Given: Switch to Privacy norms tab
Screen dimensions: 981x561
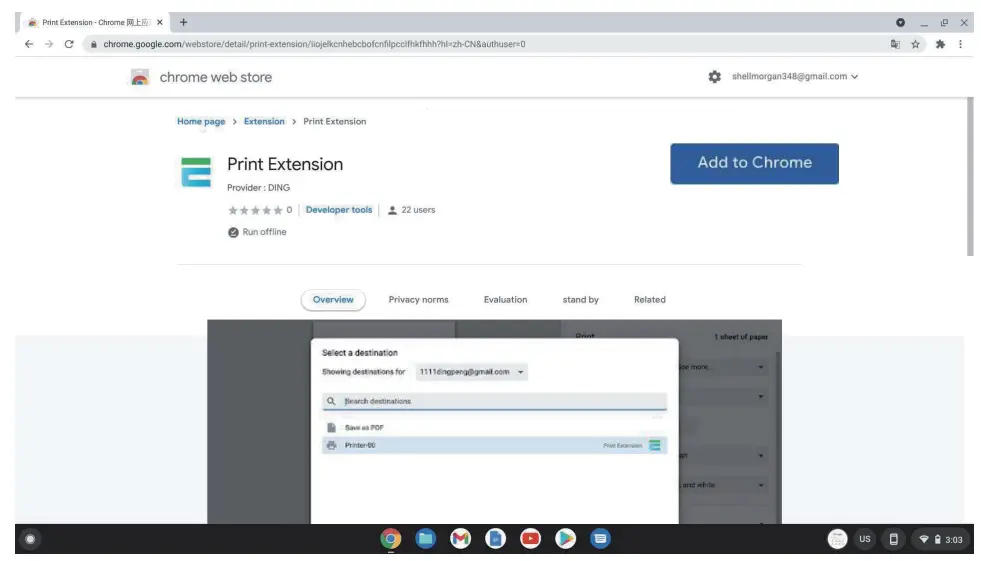Looking at the screenshot, I should (x=418, y=300).
